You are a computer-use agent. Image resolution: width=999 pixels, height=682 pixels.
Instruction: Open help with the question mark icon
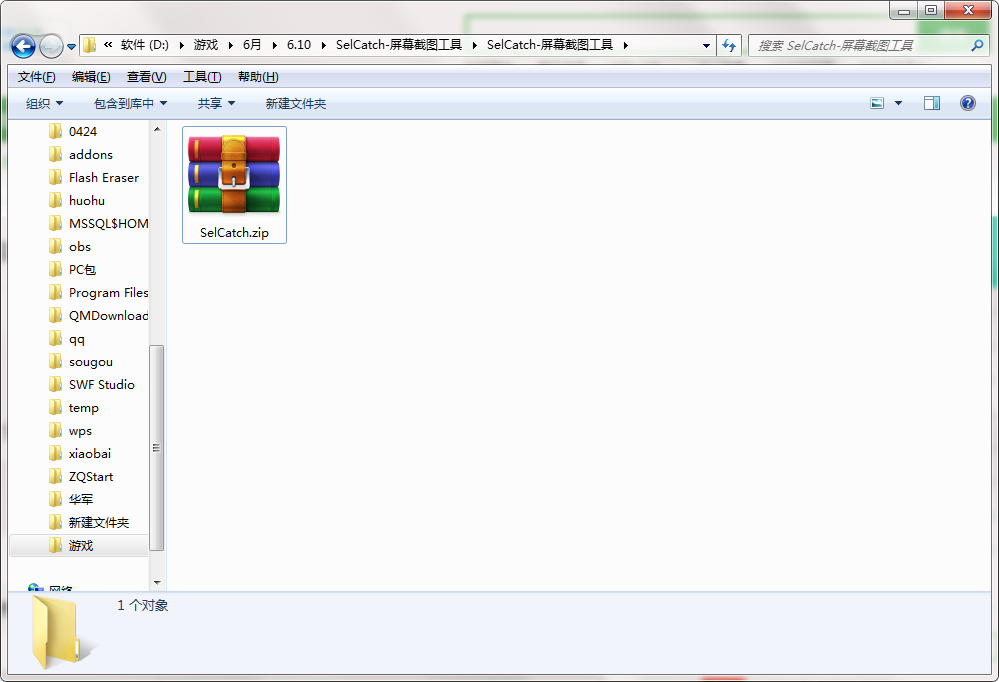coord(967,103)
